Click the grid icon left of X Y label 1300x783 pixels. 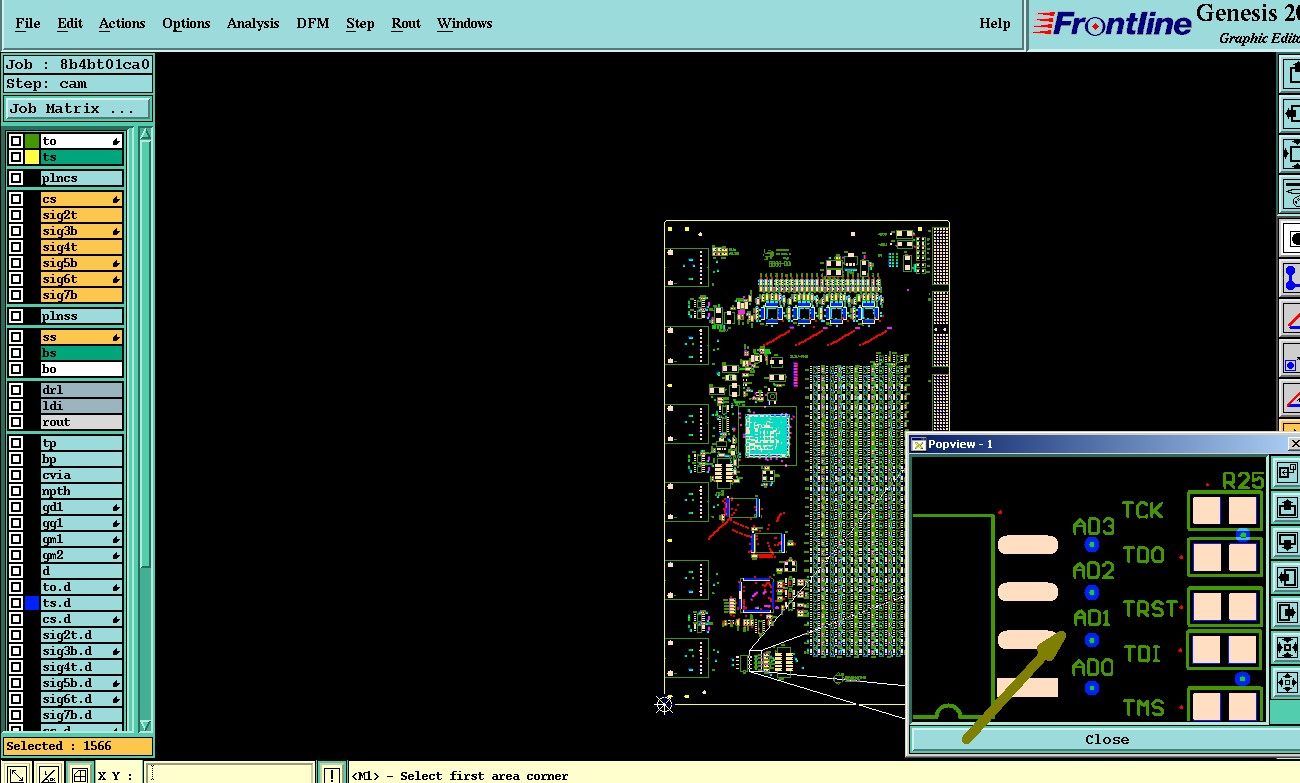pos(79,773)
